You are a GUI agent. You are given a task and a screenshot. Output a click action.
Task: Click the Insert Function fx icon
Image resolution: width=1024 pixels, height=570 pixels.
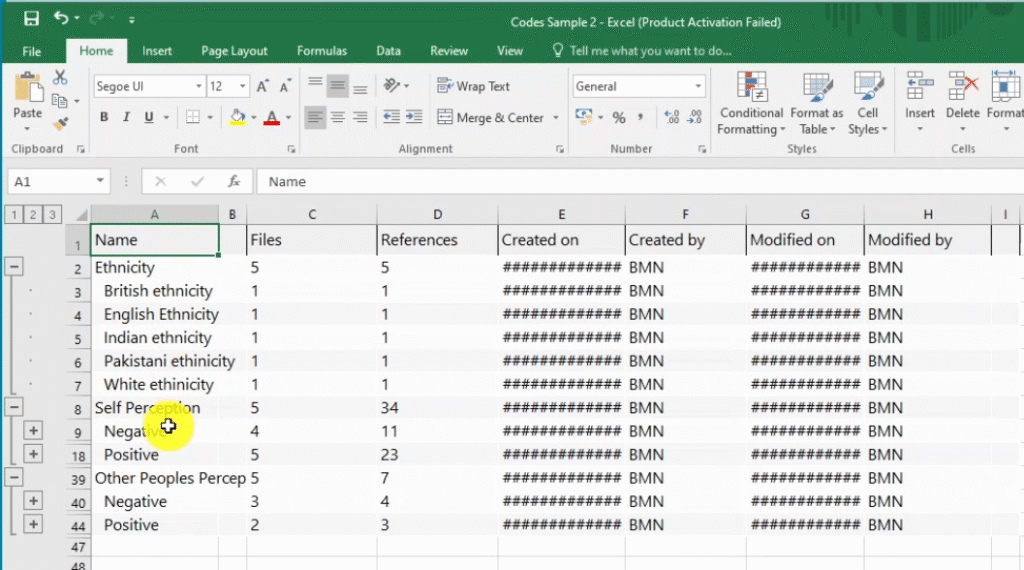(x=234, y=182)
